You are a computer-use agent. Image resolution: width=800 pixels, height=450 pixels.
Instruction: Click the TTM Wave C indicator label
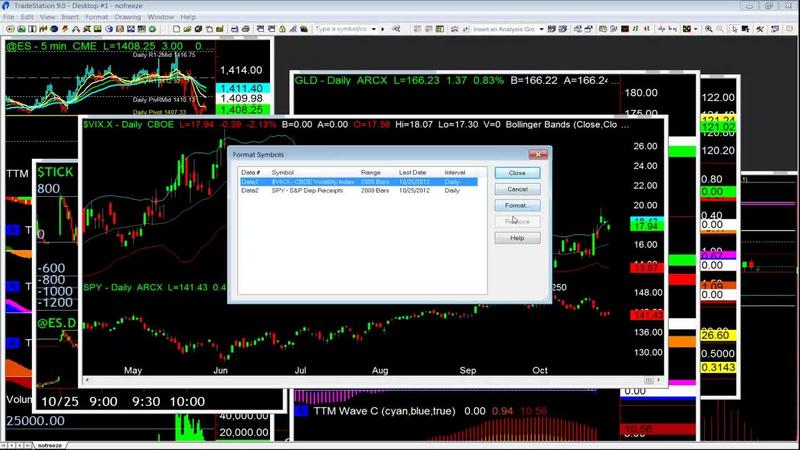tap(384, 411)
